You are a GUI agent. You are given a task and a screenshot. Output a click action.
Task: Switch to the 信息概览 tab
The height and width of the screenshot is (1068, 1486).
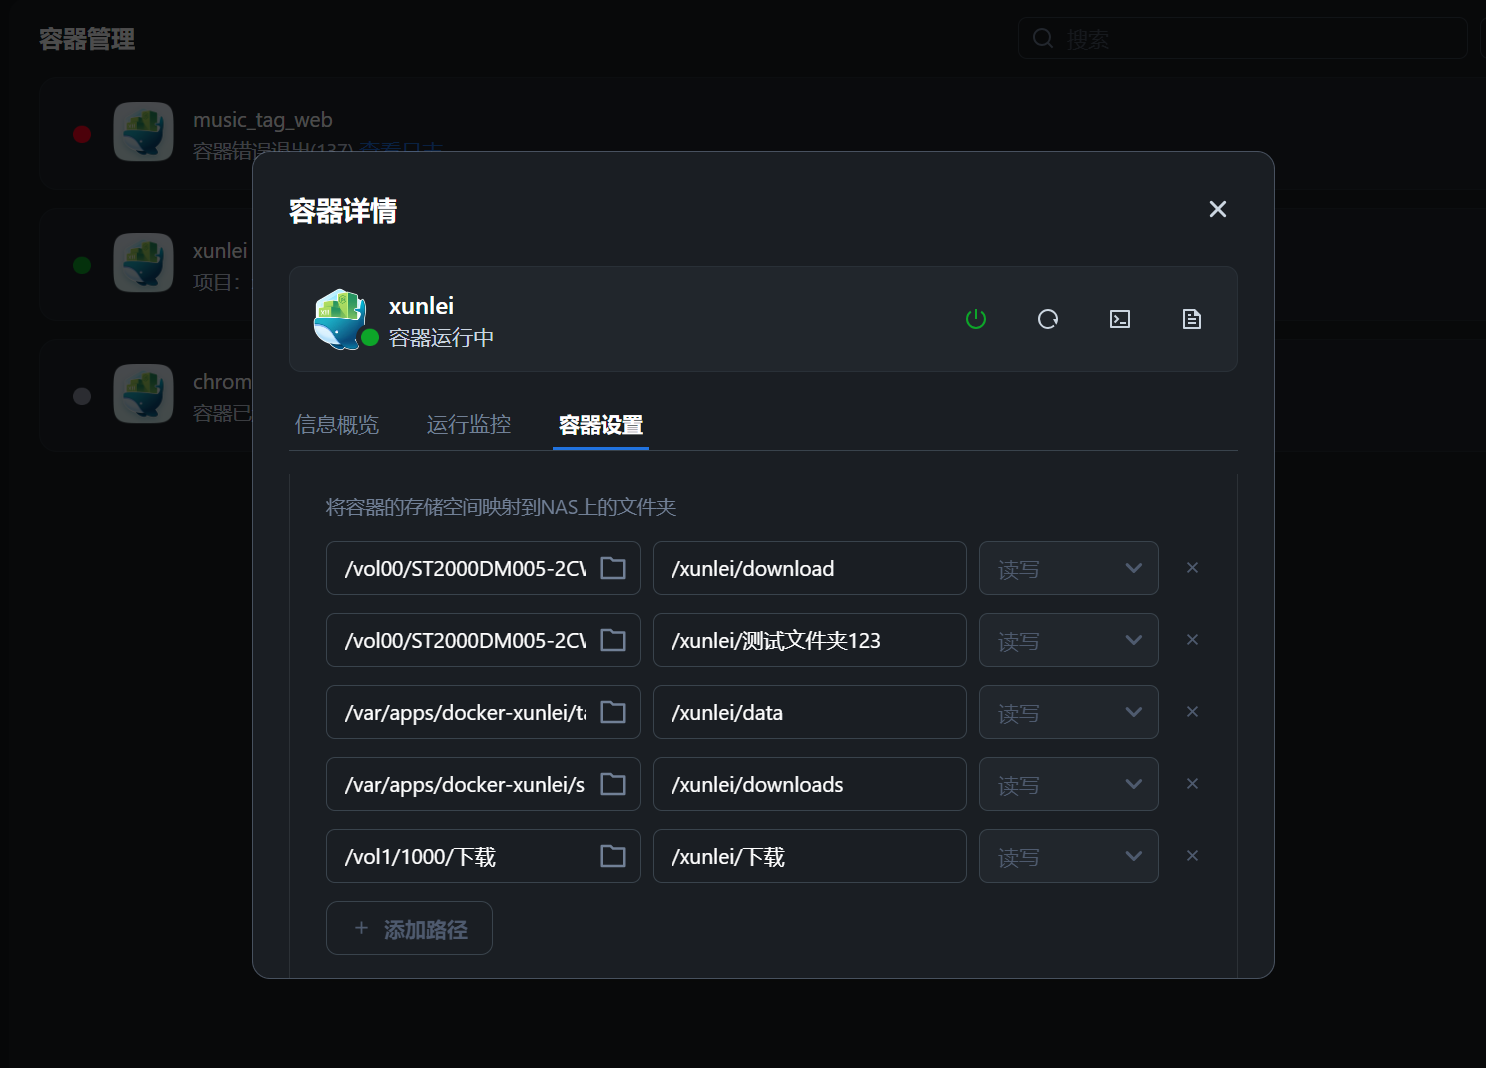pos(337,425)
